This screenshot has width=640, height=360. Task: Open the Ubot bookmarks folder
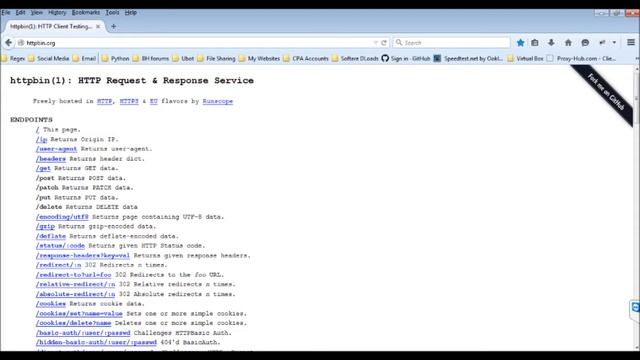click(183, 58)
